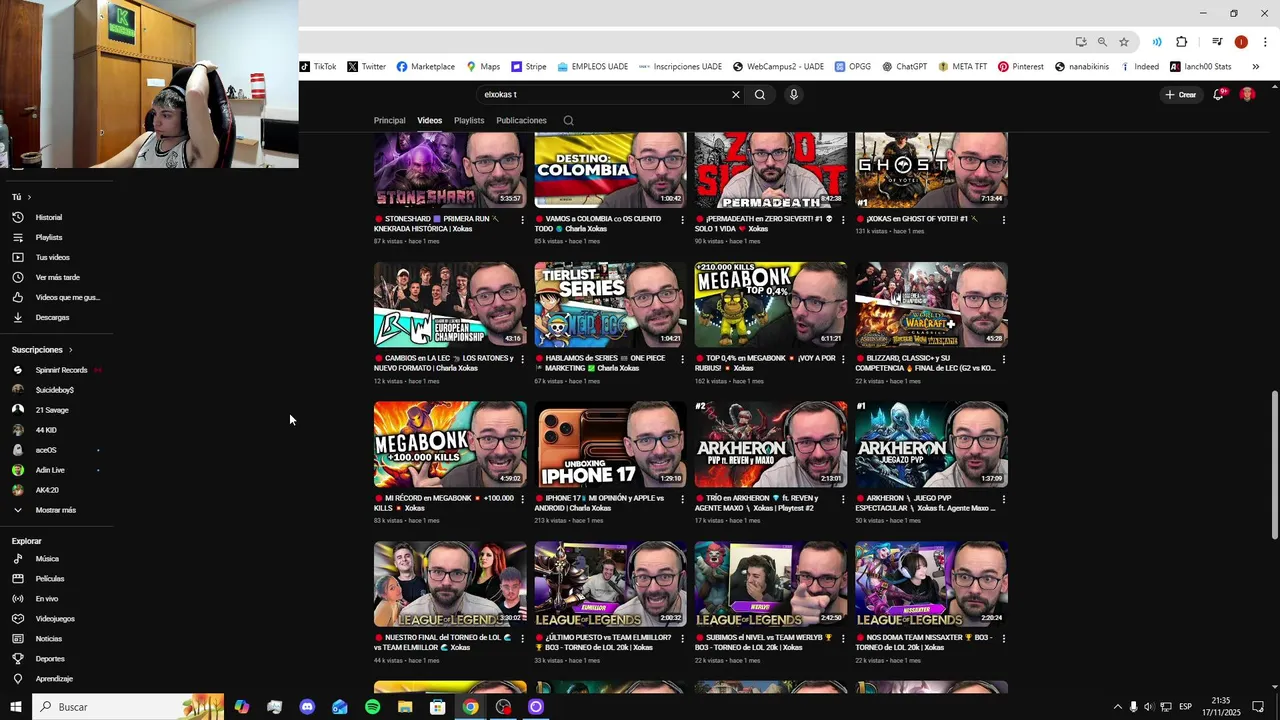The width and height of the screenshot is (1280, 720).
Task: Click the search magnifier button
Action: coord(760,95)
